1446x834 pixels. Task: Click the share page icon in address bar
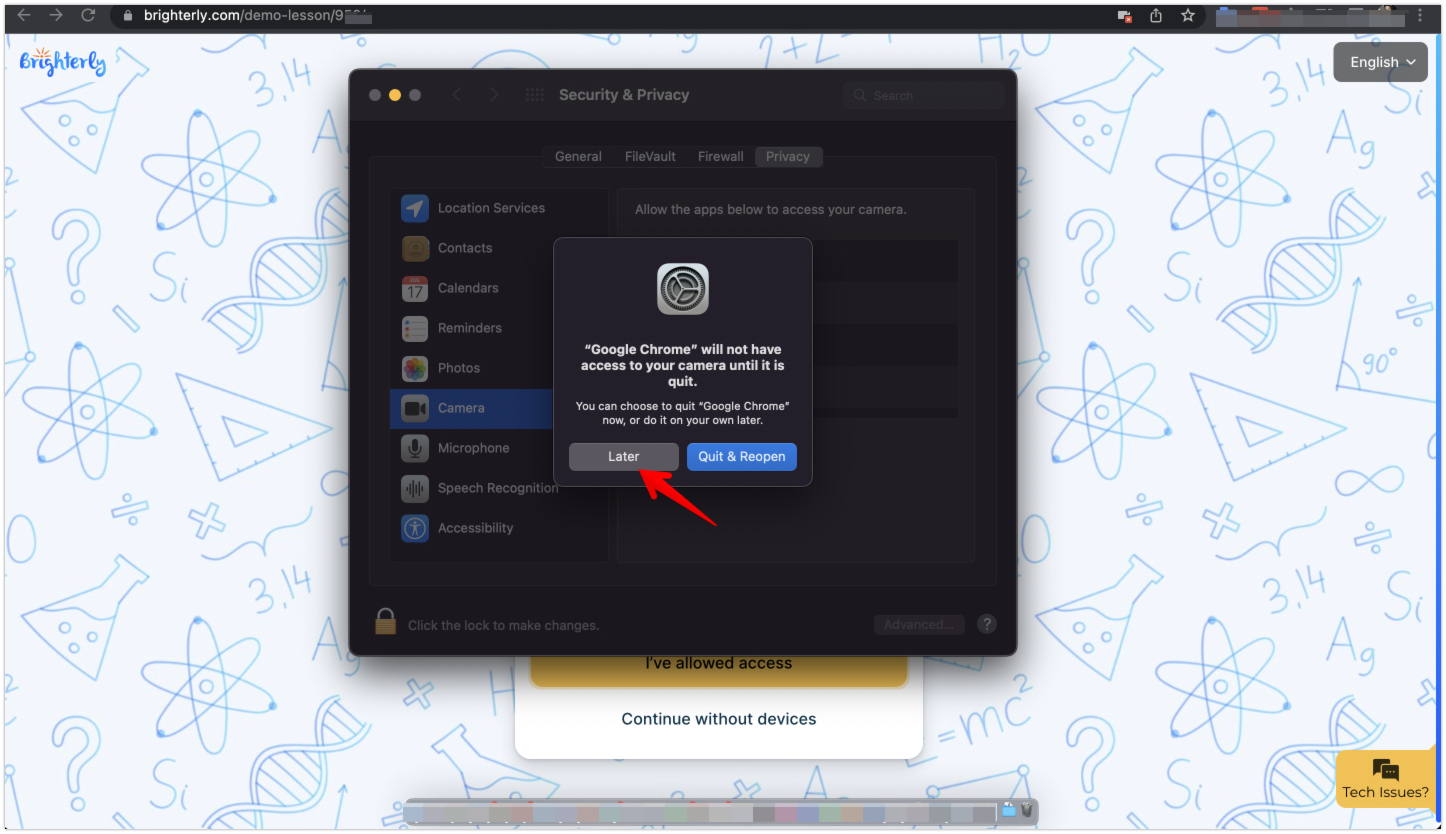[1156, 16]
